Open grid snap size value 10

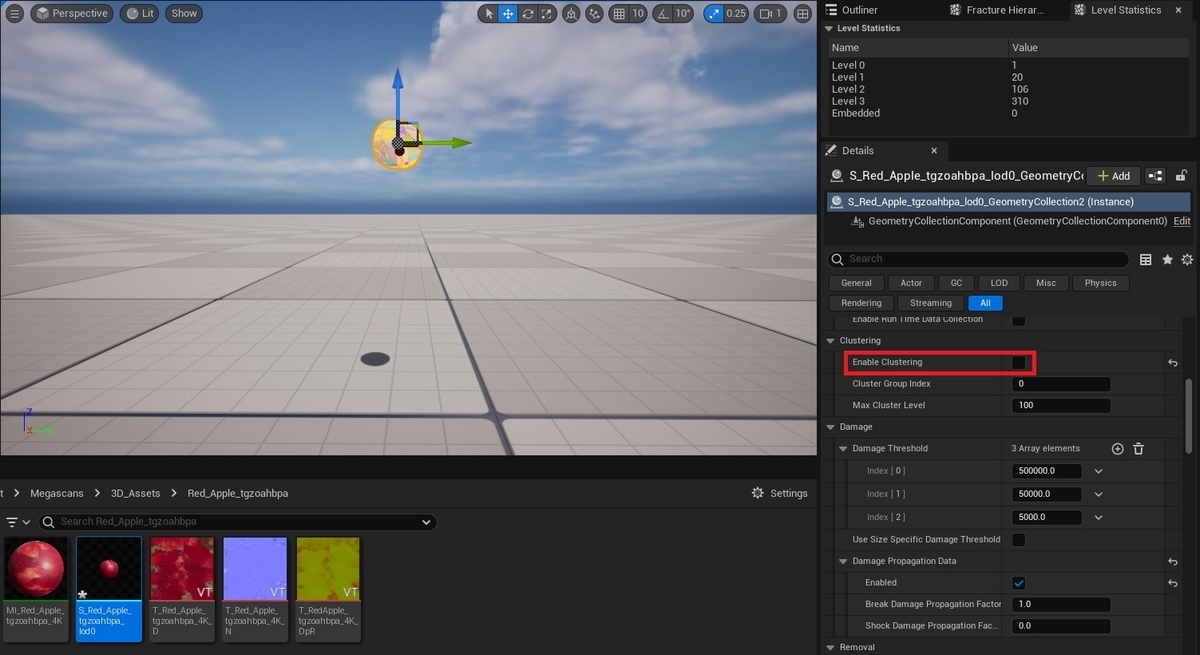coord(638,13)
